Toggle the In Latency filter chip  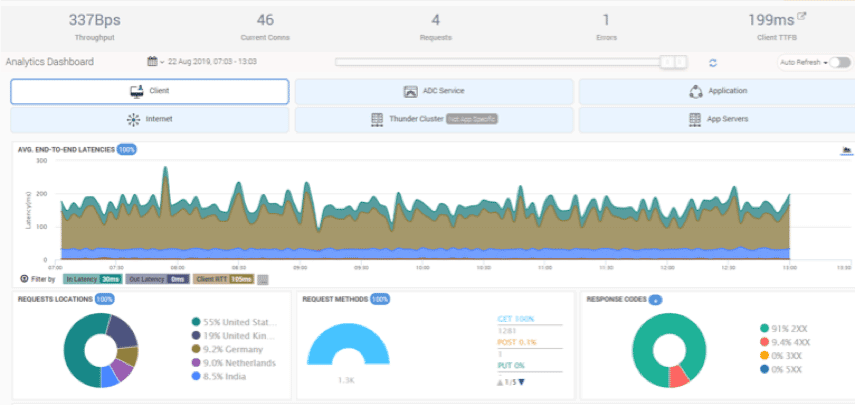click(93, 279)
